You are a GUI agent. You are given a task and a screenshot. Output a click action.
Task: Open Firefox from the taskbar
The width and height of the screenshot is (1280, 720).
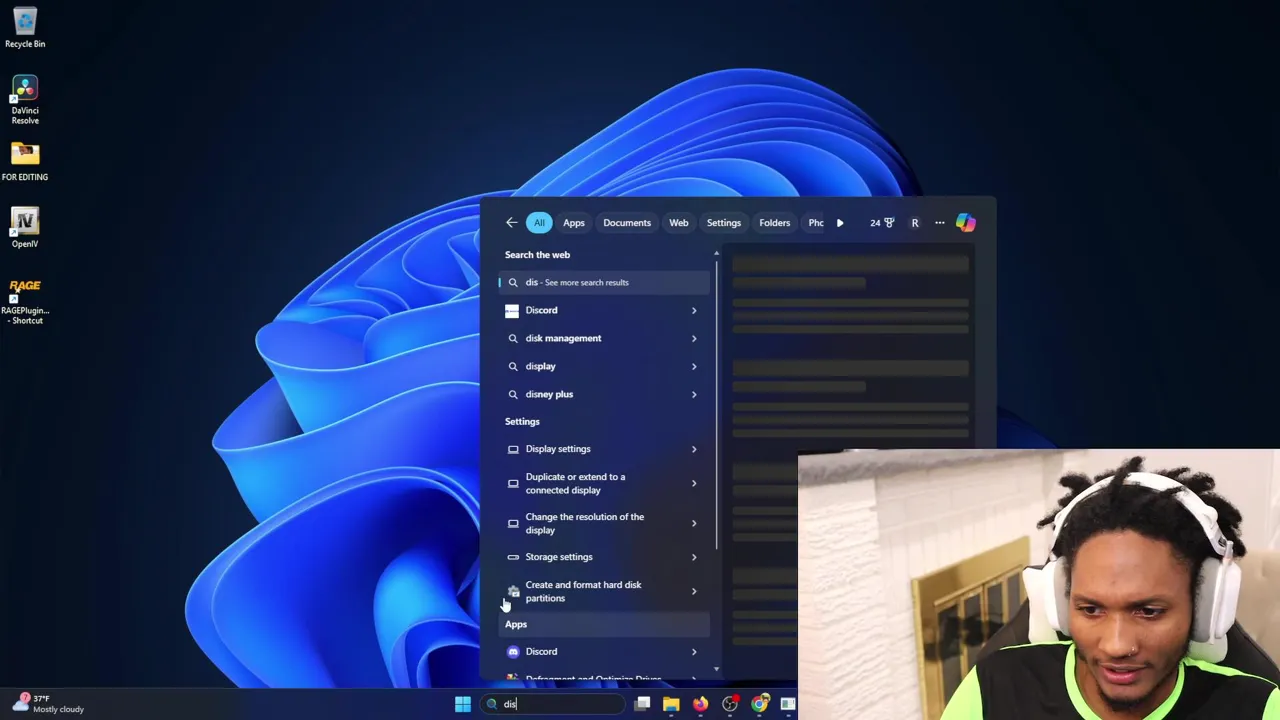[x=700, y=704]
